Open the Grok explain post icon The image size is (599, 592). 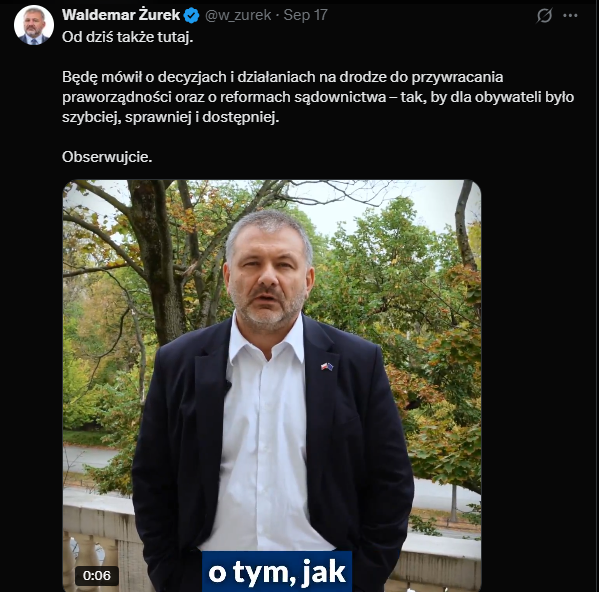544,16
